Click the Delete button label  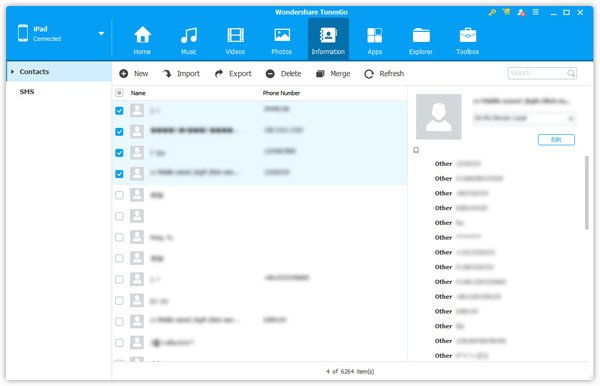coord(291,73)
